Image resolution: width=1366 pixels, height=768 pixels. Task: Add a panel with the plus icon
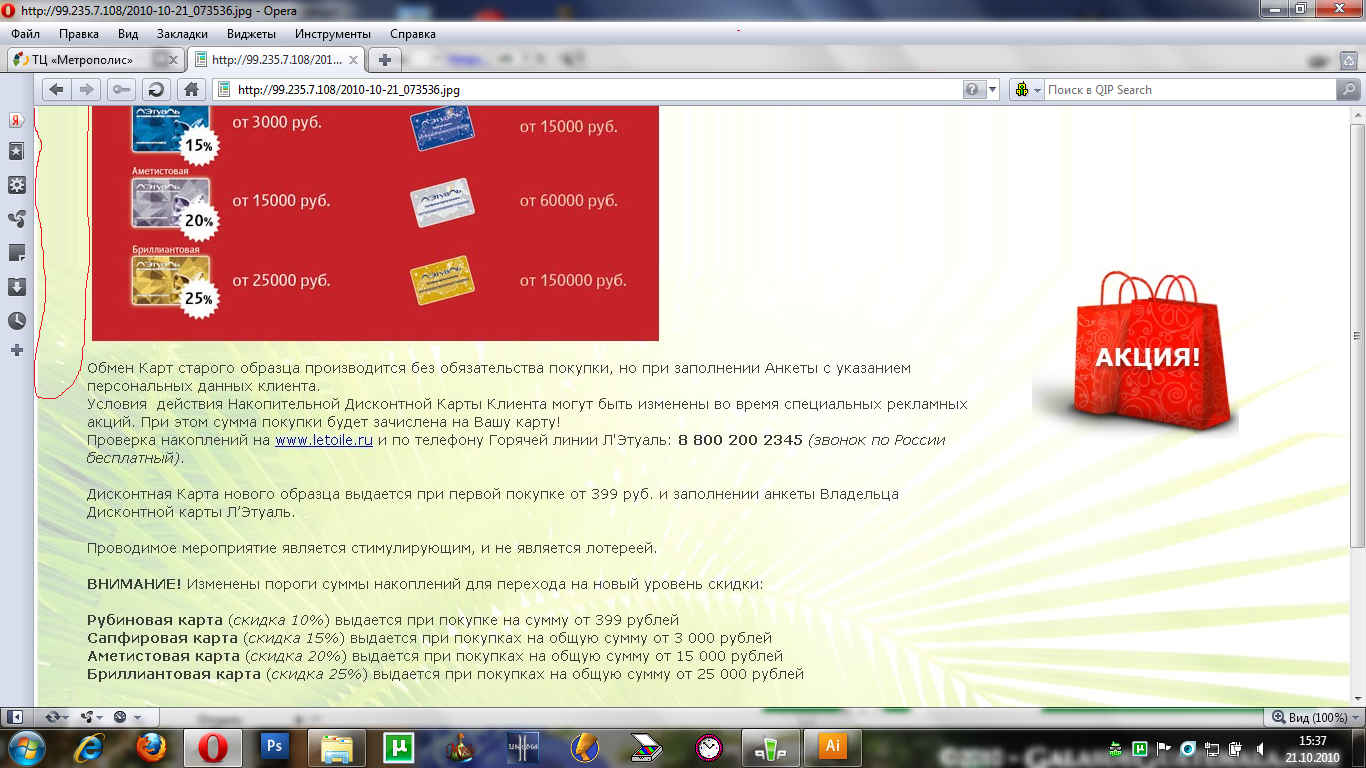coord(16,350)
